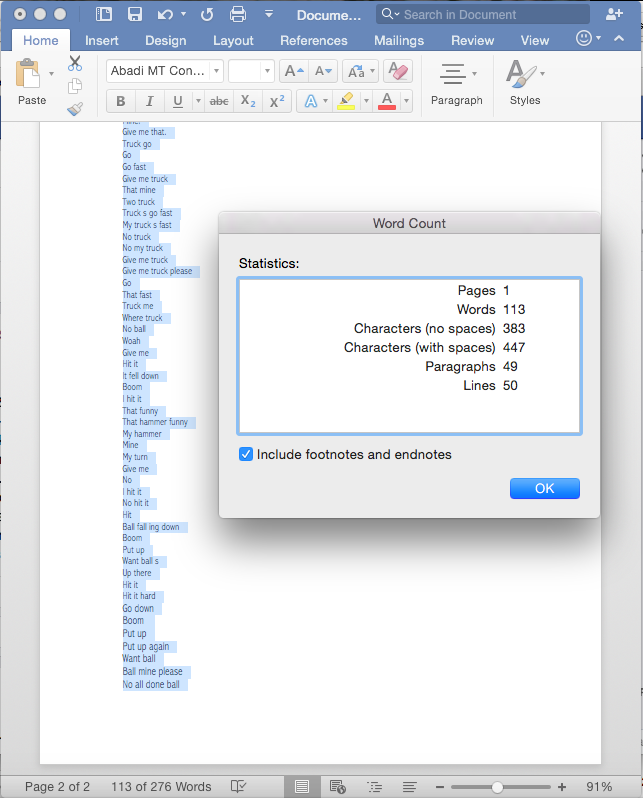The width and height of the screenshot is (643, 798).
Task: Increase font size with the larger A
Action: click(294, 71)
